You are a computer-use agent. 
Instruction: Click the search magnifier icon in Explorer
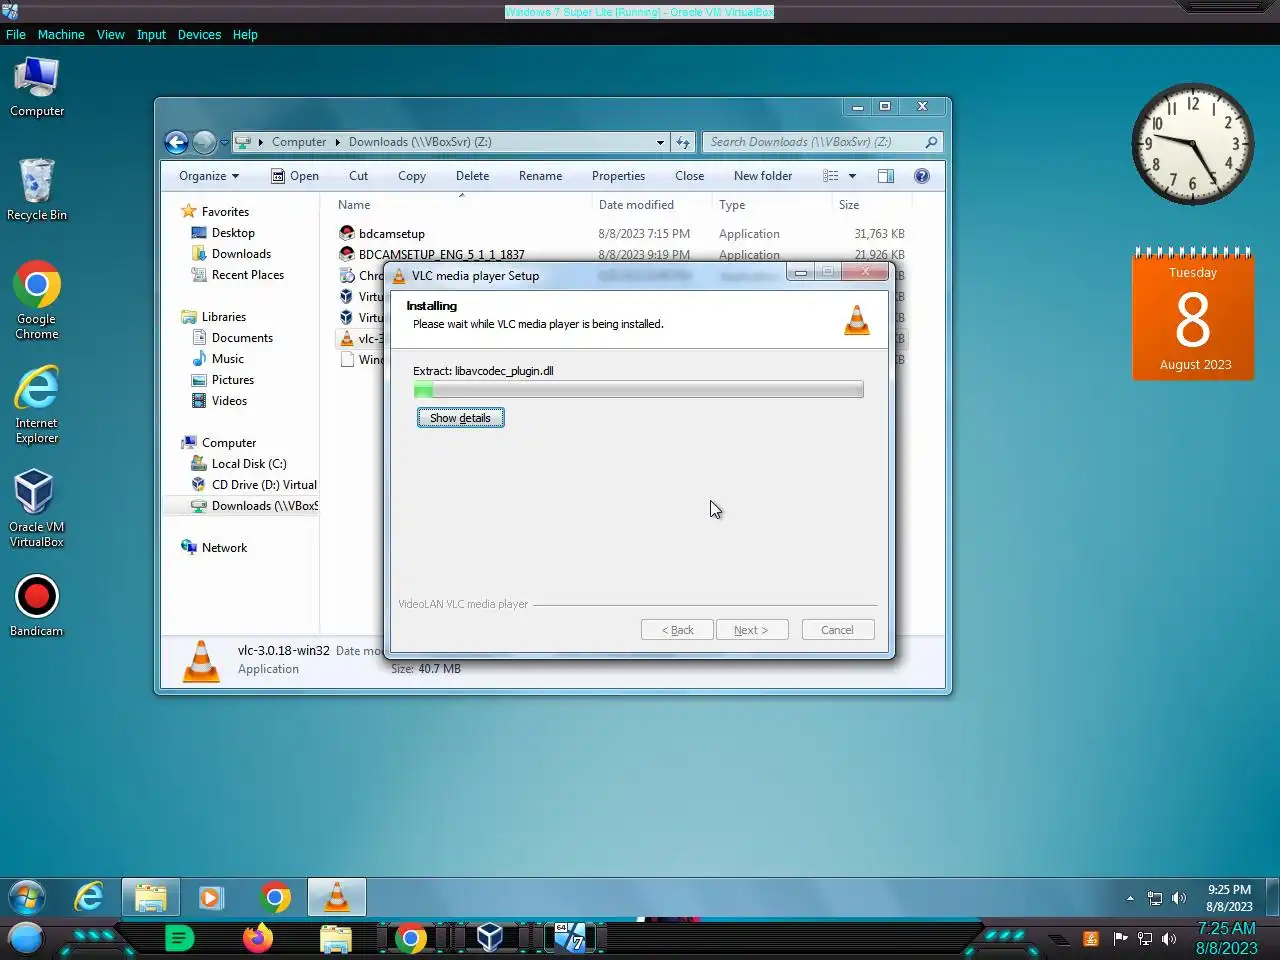pyautogui.click(x=931, y=142)
